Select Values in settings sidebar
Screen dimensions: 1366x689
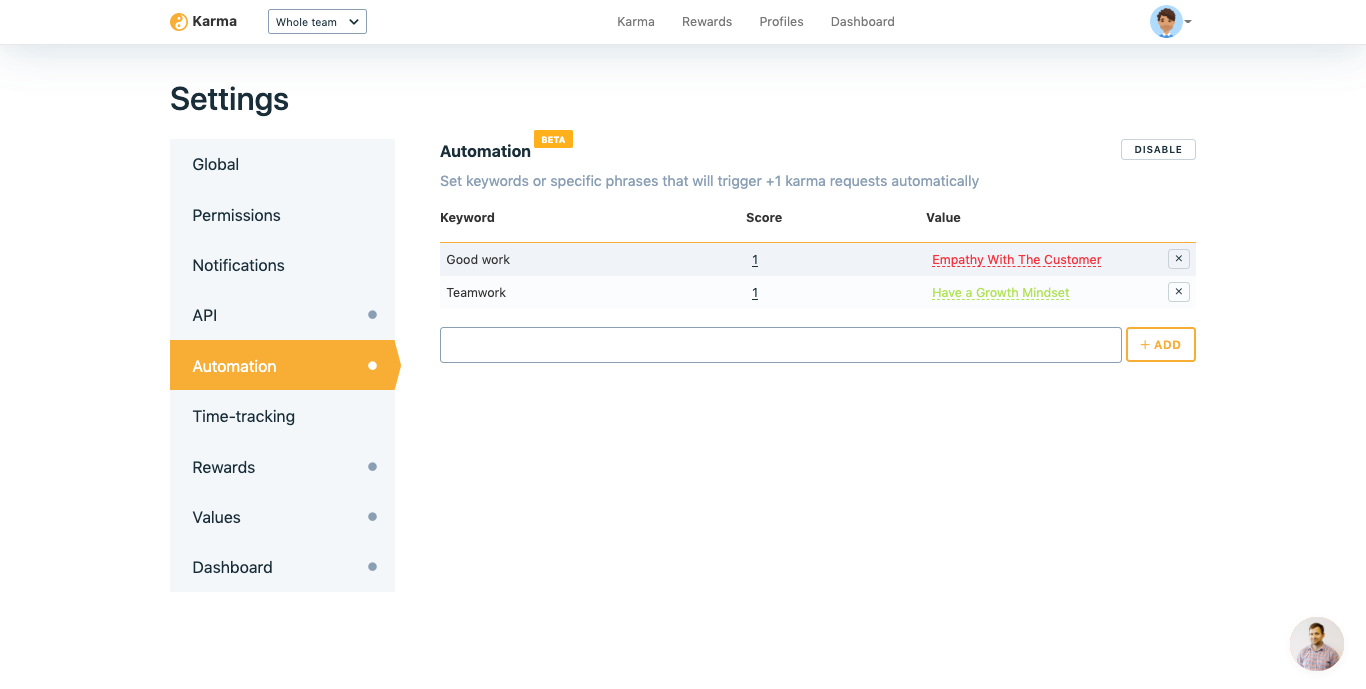282,517
